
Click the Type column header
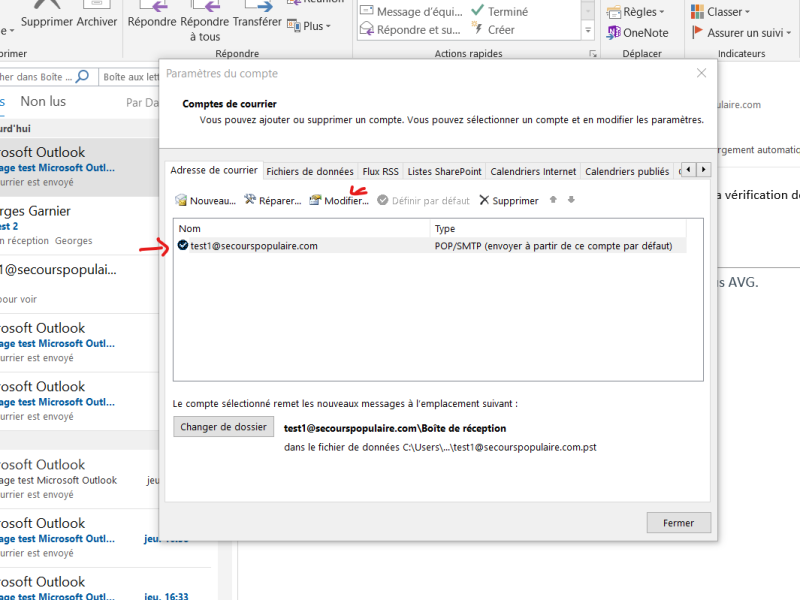pyautogui.click(x=558, y=229)
